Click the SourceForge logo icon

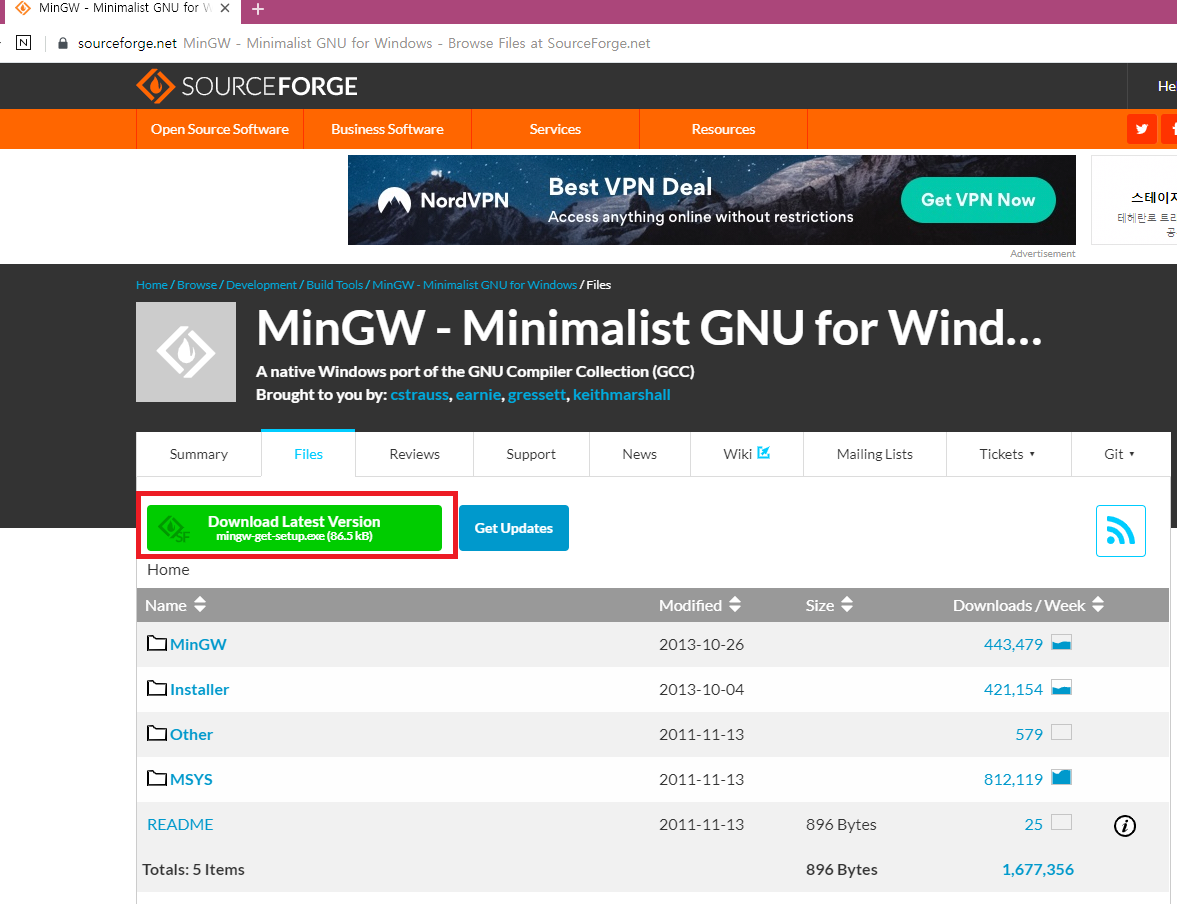(x=155, y=86)
